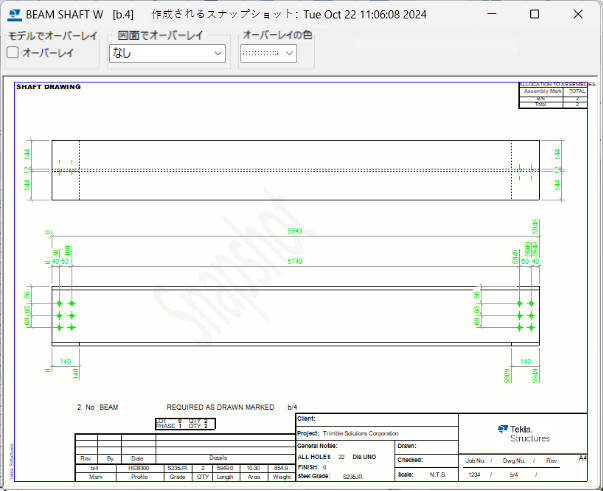
Task: Click the 5749 dimension value
Action: pos(295,261)
